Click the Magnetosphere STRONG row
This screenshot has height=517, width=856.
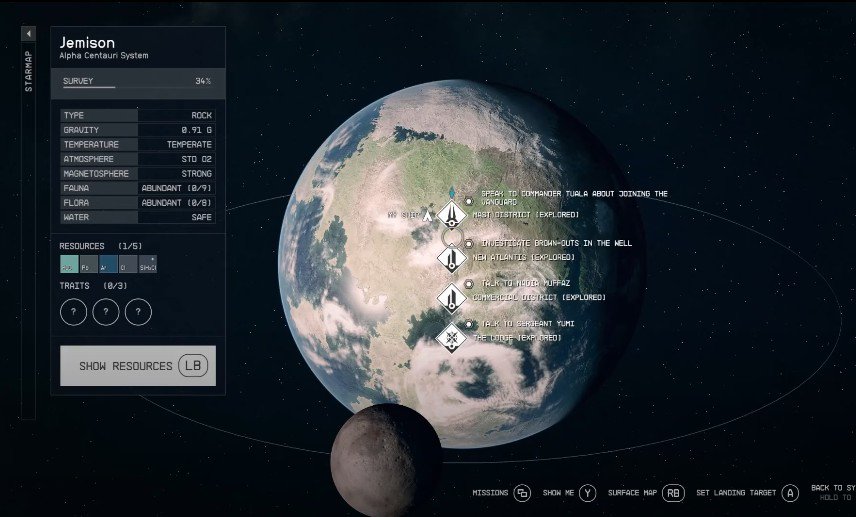click(x=138, y=174)
